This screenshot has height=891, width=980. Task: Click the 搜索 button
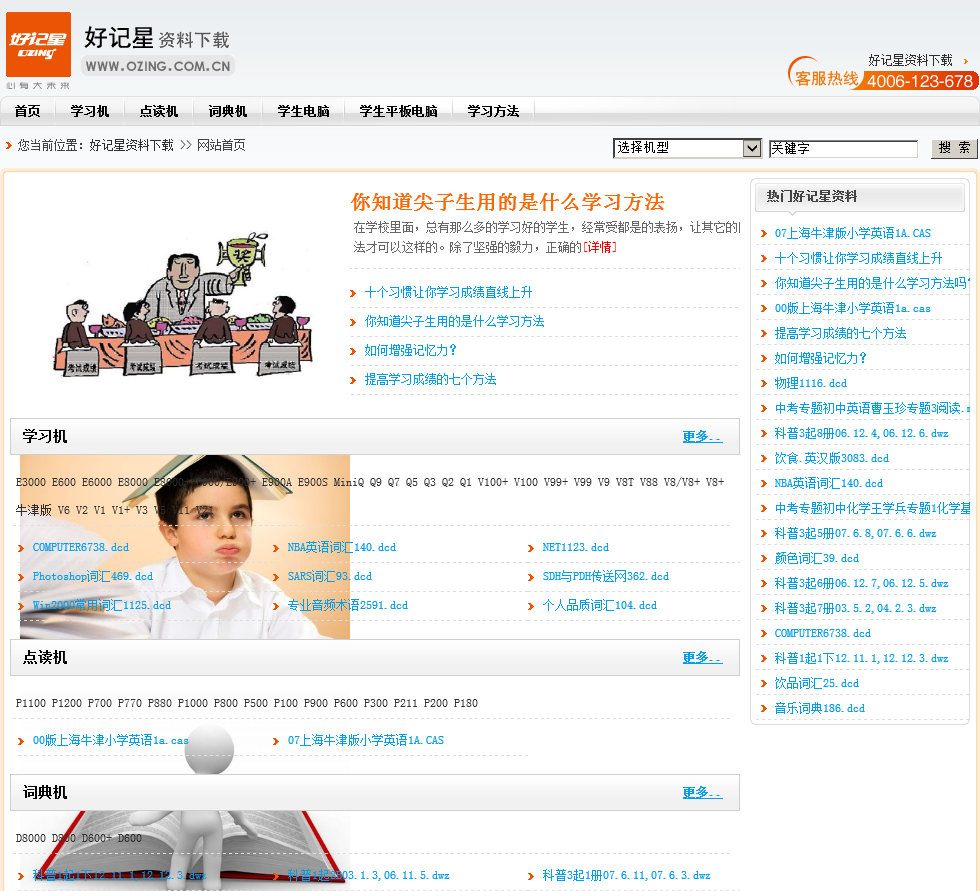point(954,148)
